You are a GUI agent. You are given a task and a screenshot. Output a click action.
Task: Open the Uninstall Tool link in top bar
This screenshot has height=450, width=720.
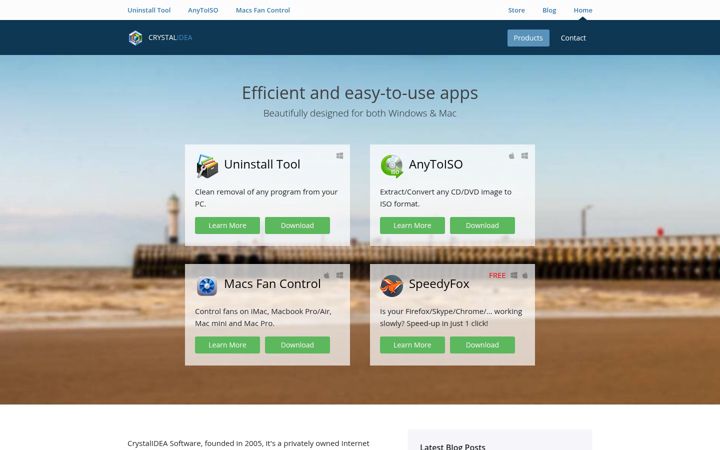[149, 10]
